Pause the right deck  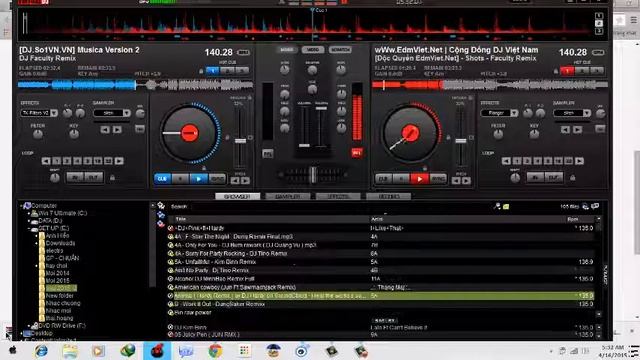click(x=401, y=179)
